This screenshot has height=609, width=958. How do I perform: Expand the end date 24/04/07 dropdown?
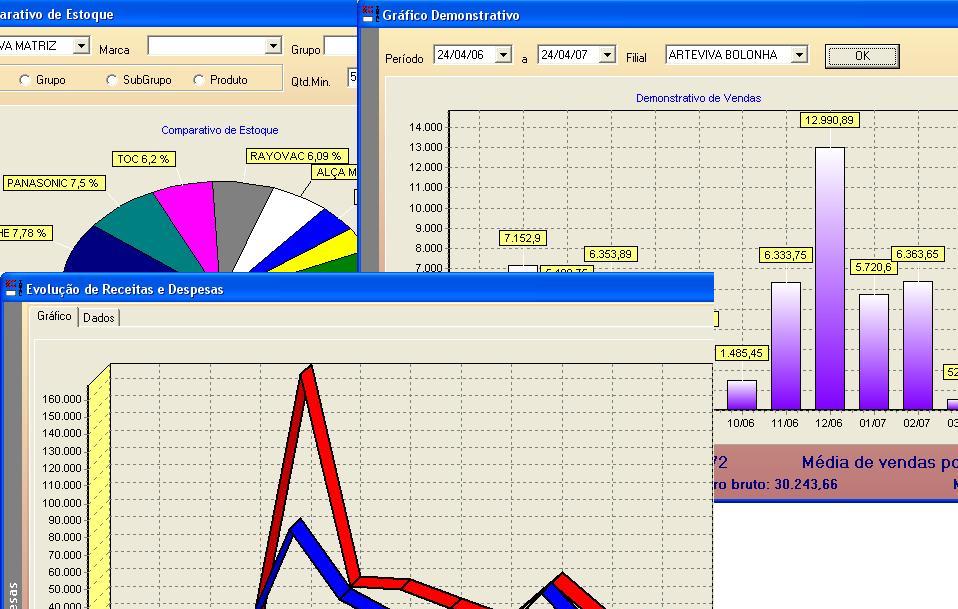click(607, 55)
